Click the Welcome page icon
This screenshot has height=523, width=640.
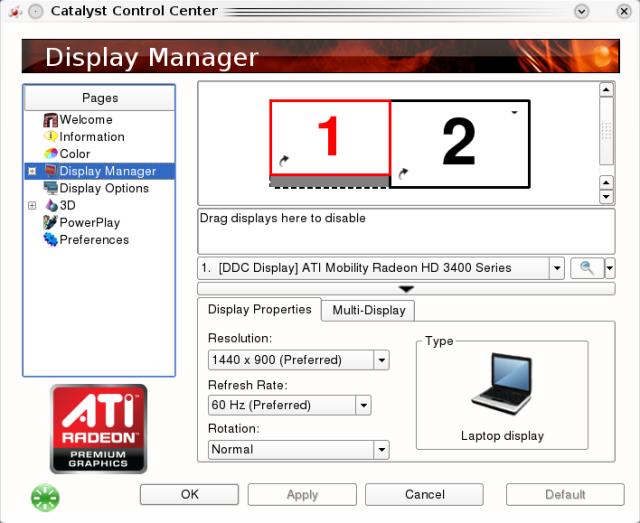pyautogui.click(x=51, y=120)
